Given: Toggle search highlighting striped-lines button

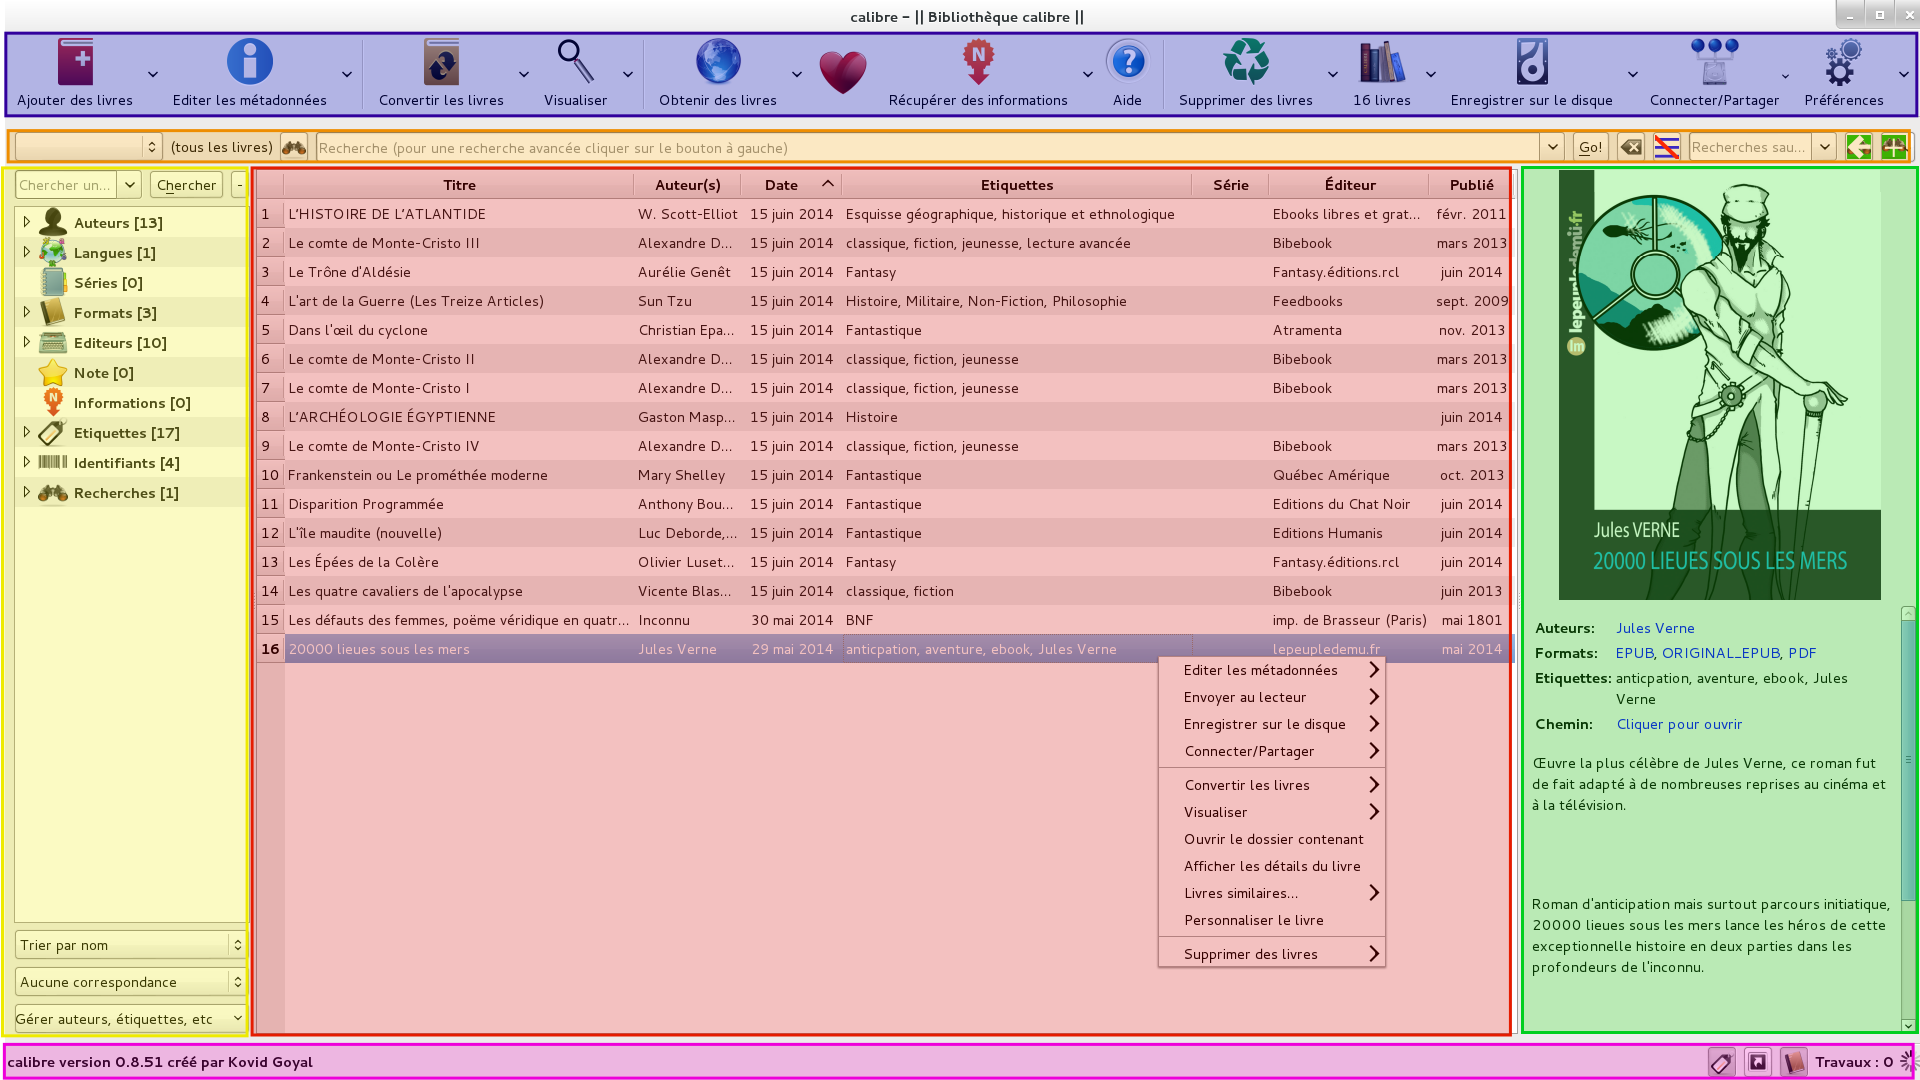Looking at the screenshot, I should pos(1666,147).
